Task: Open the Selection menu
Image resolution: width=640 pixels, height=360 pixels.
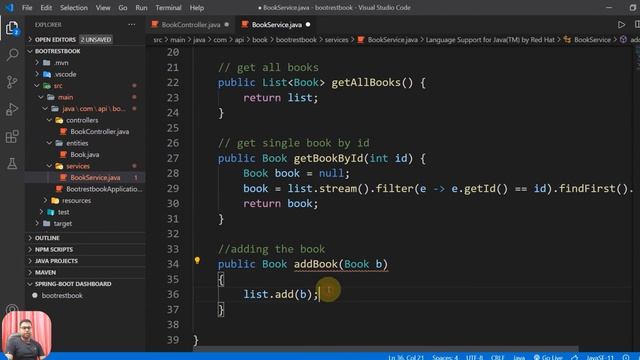Action: pos(74,8)
